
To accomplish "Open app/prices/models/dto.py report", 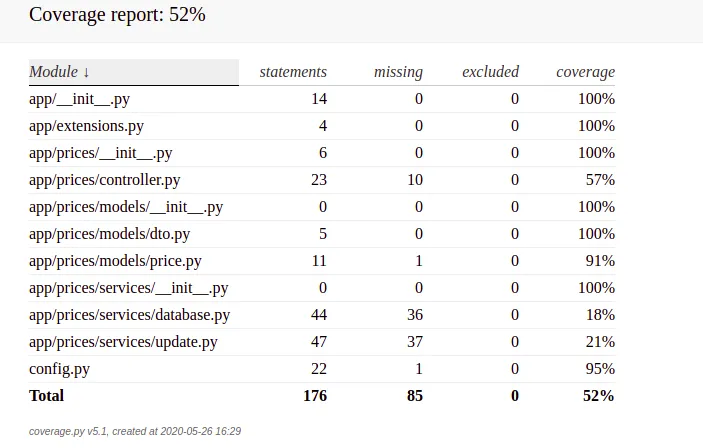I will (110, 234).
